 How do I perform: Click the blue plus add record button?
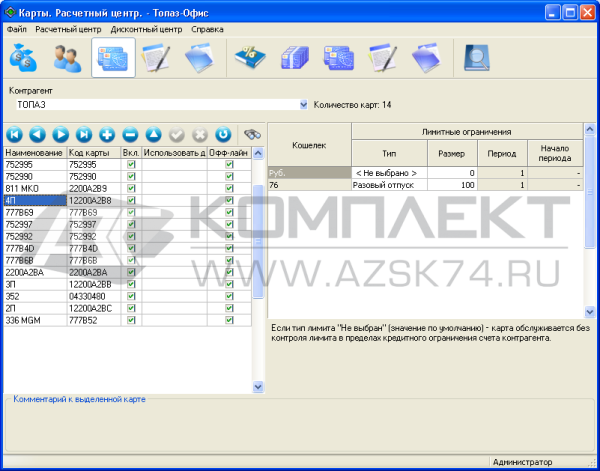click(x=107, y=134)
